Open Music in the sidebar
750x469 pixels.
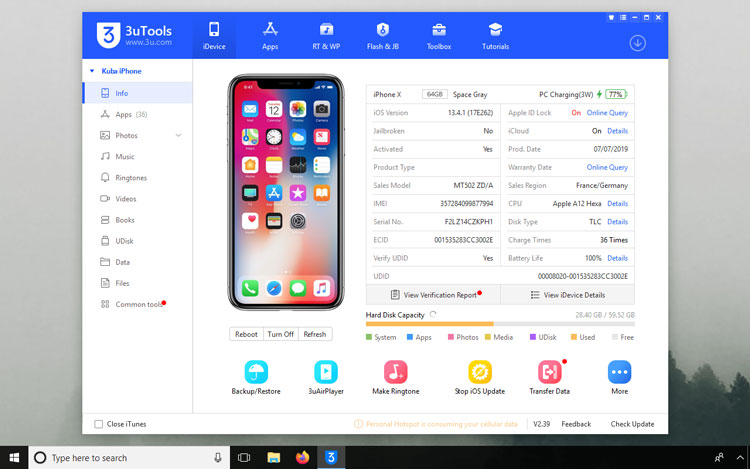[138, 156]
